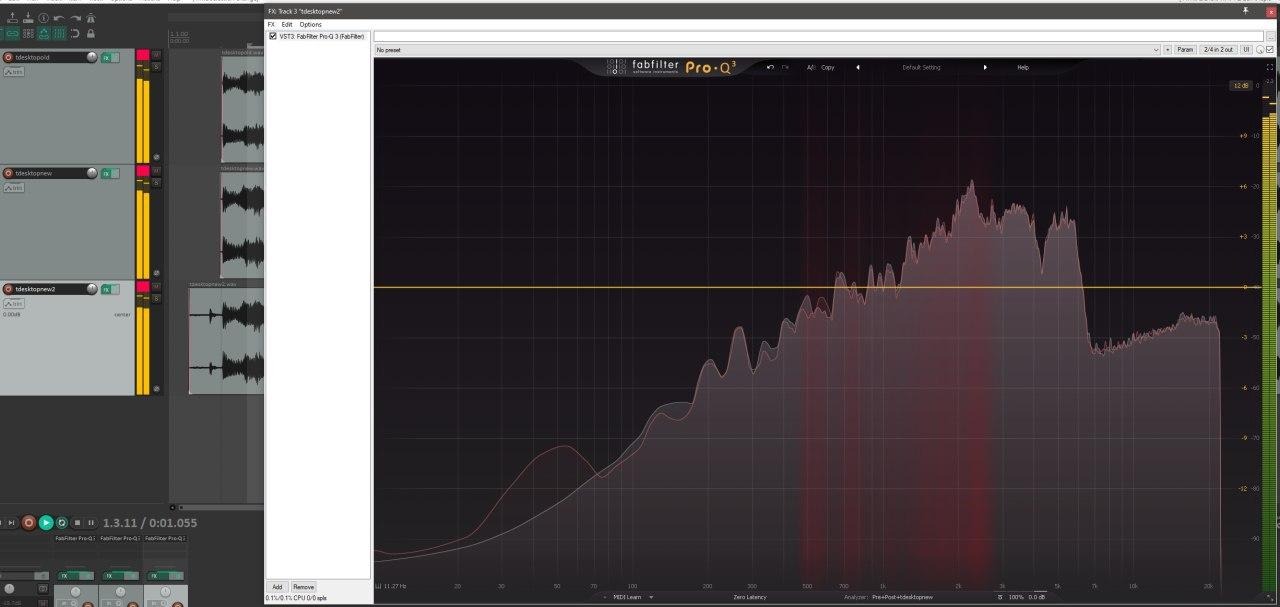Go to previous Pro-Q 3 preset
Screen dimensions: 1280x607
point(857,67)
